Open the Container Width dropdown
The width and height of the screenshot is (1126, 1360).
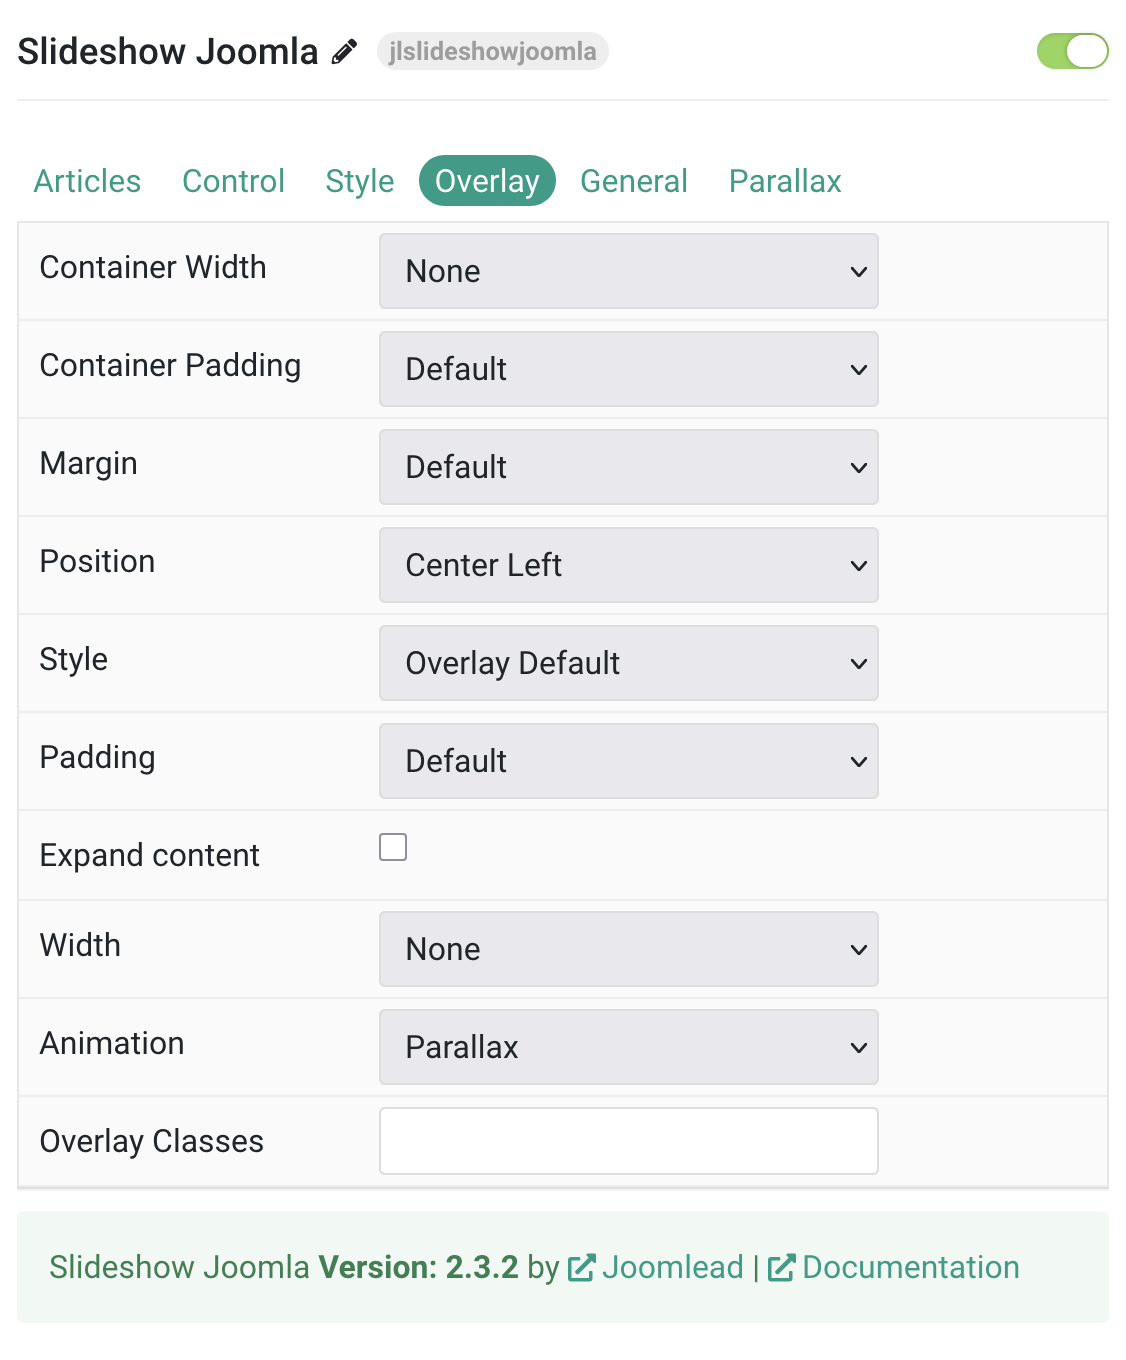628,271
